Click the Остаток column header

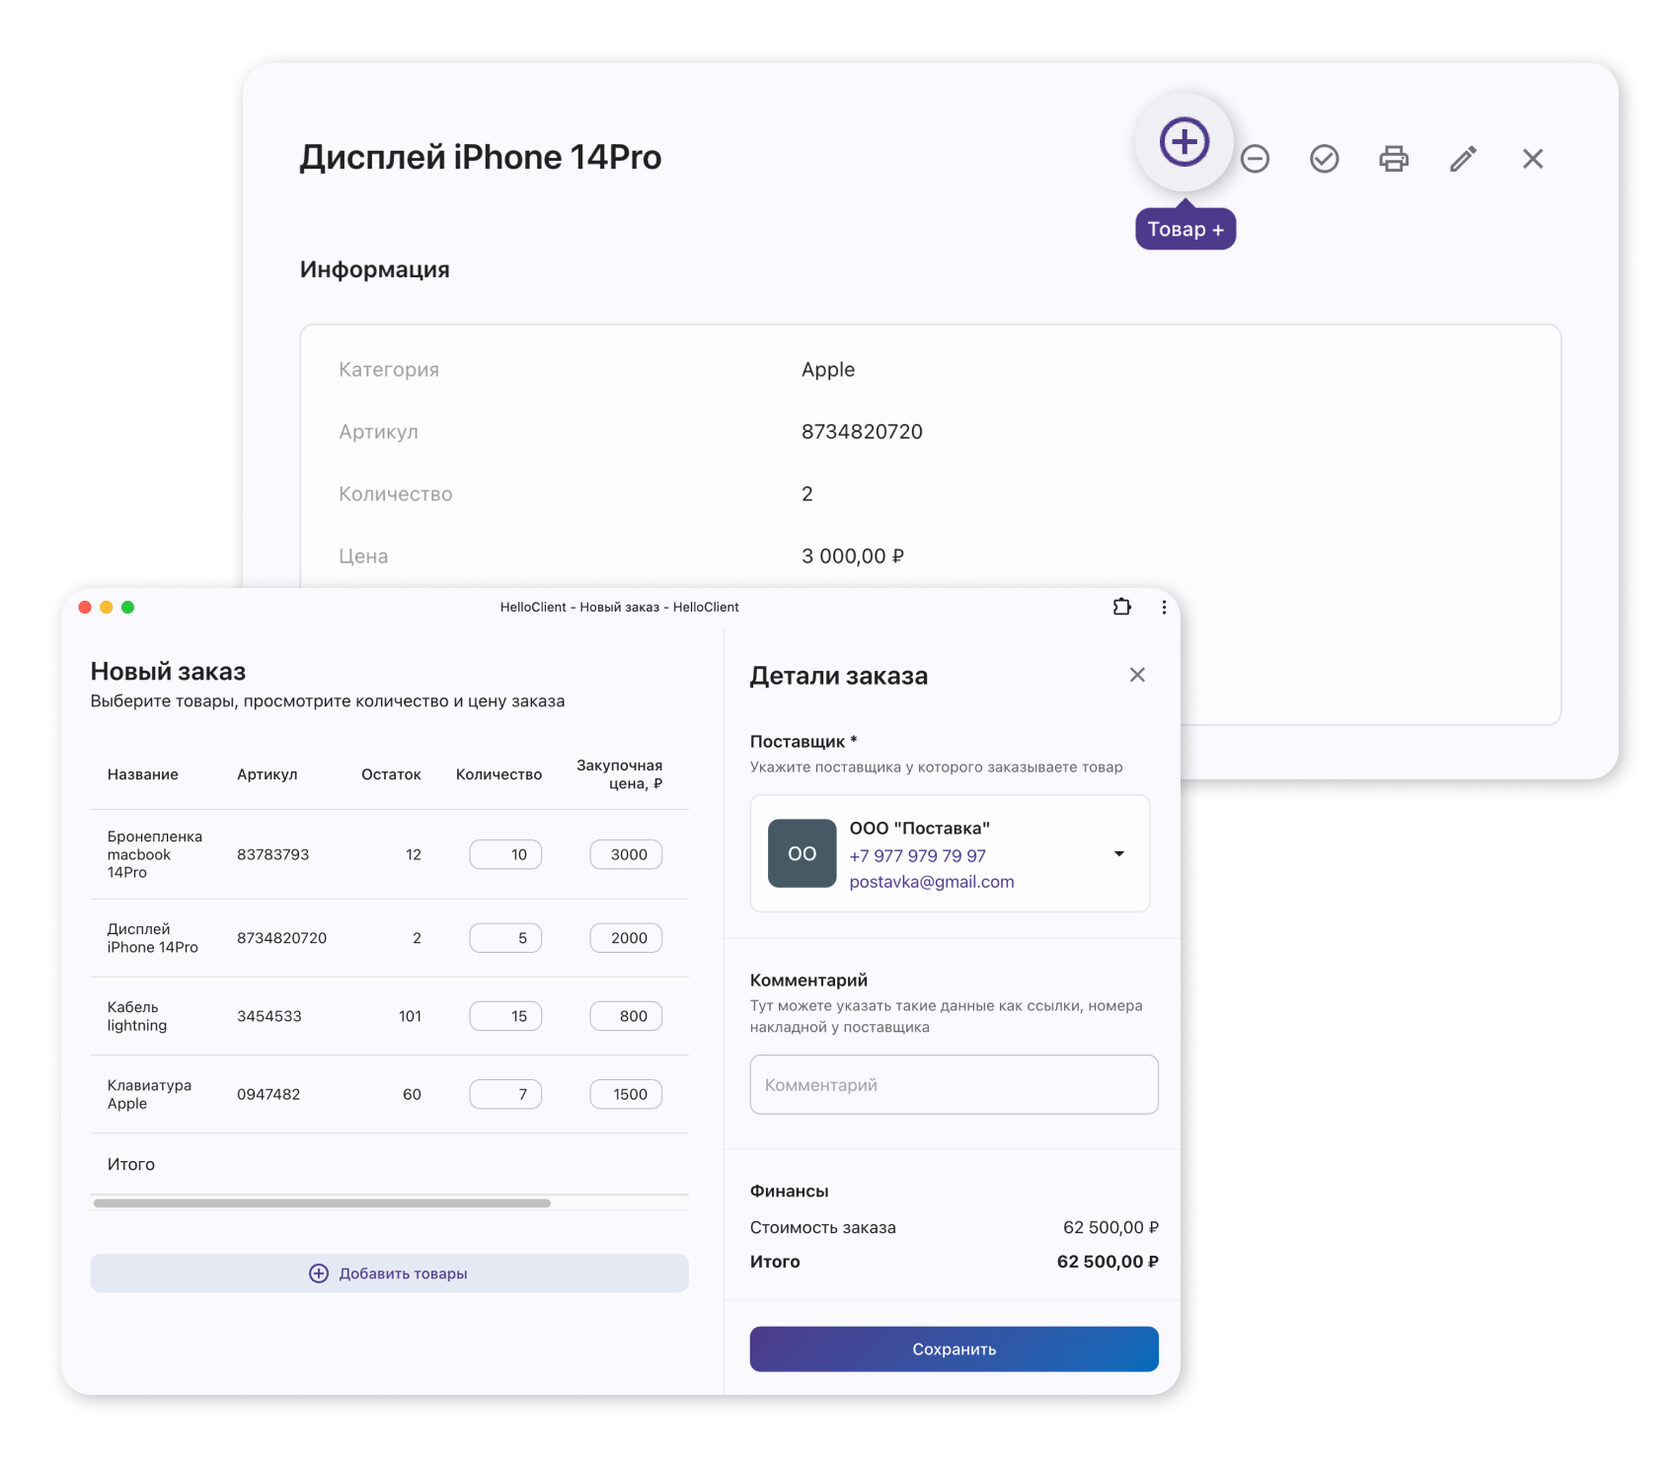click(x=391, y=774)
